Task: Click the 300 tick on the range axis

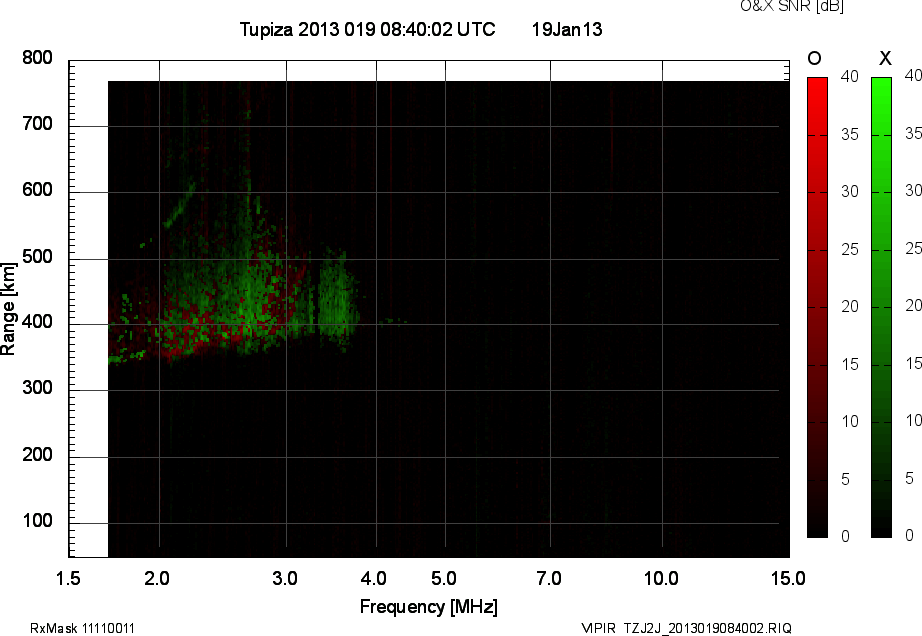Action: (x=37, y=388)
